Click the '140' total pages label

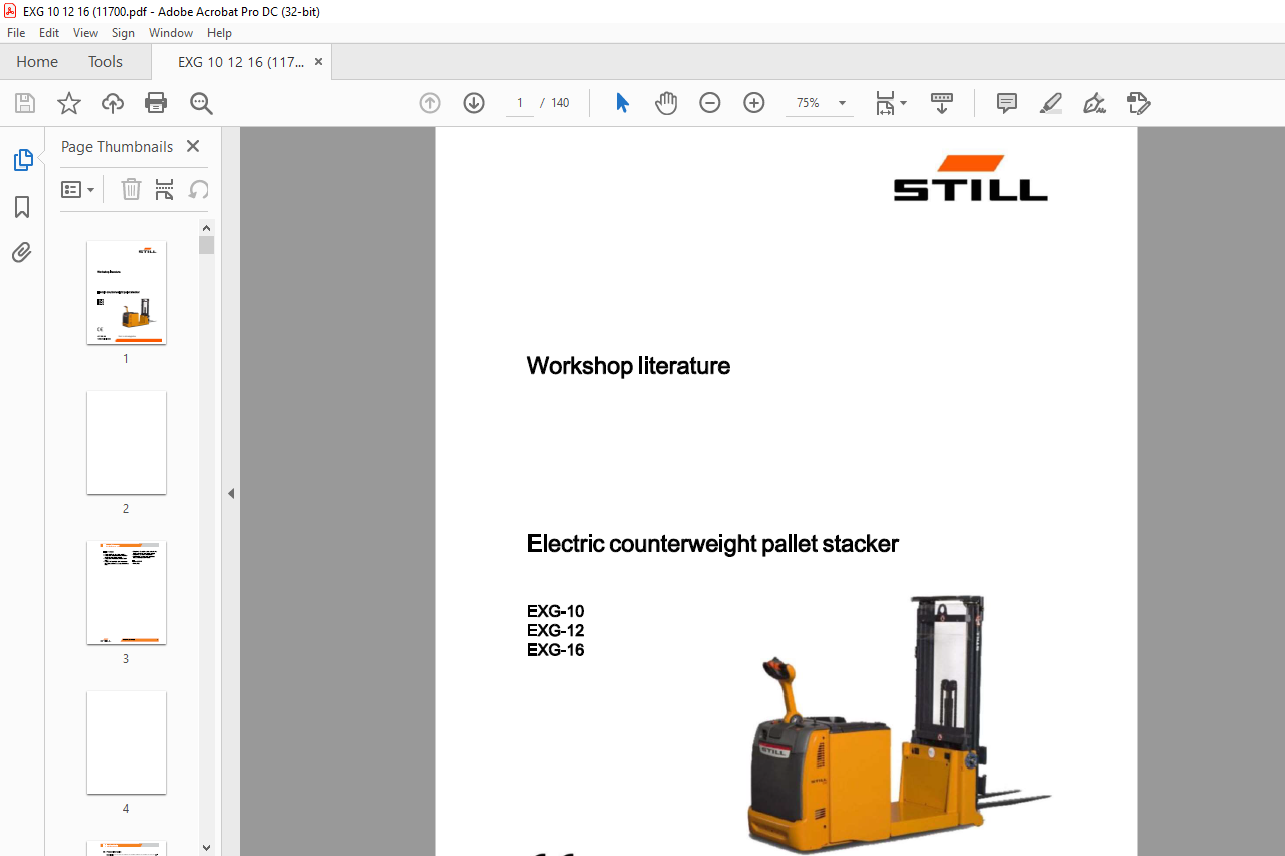click(x=560, y=103)
